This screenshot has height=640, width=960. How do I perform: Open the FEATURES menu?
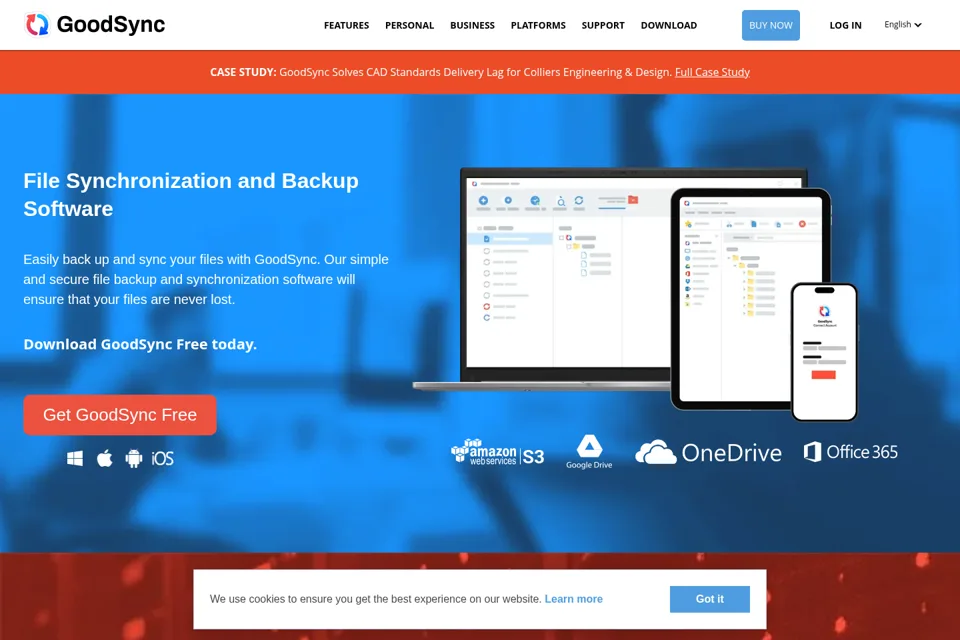347,25
